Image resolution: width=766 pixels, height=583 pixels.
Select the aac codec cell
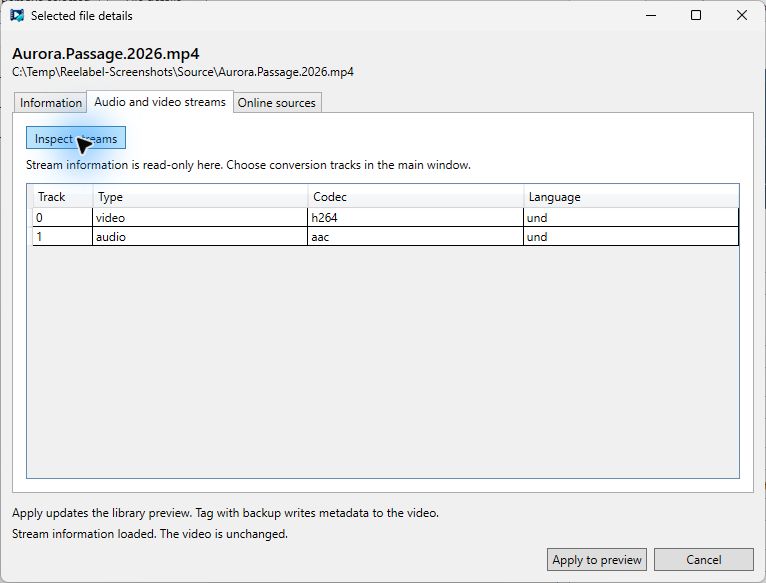click(416, 237)
